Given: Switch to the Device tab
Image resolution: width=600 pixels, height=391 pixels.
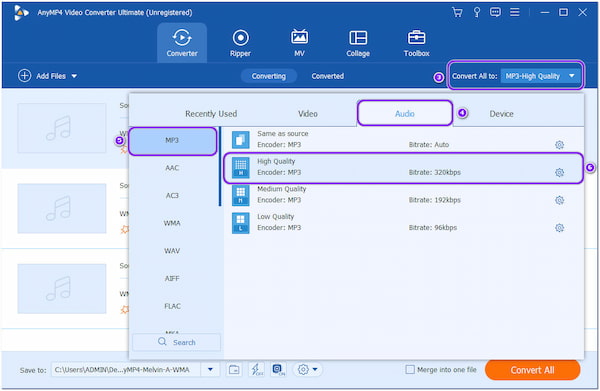Looking at the screenshot, I should 501,114.
